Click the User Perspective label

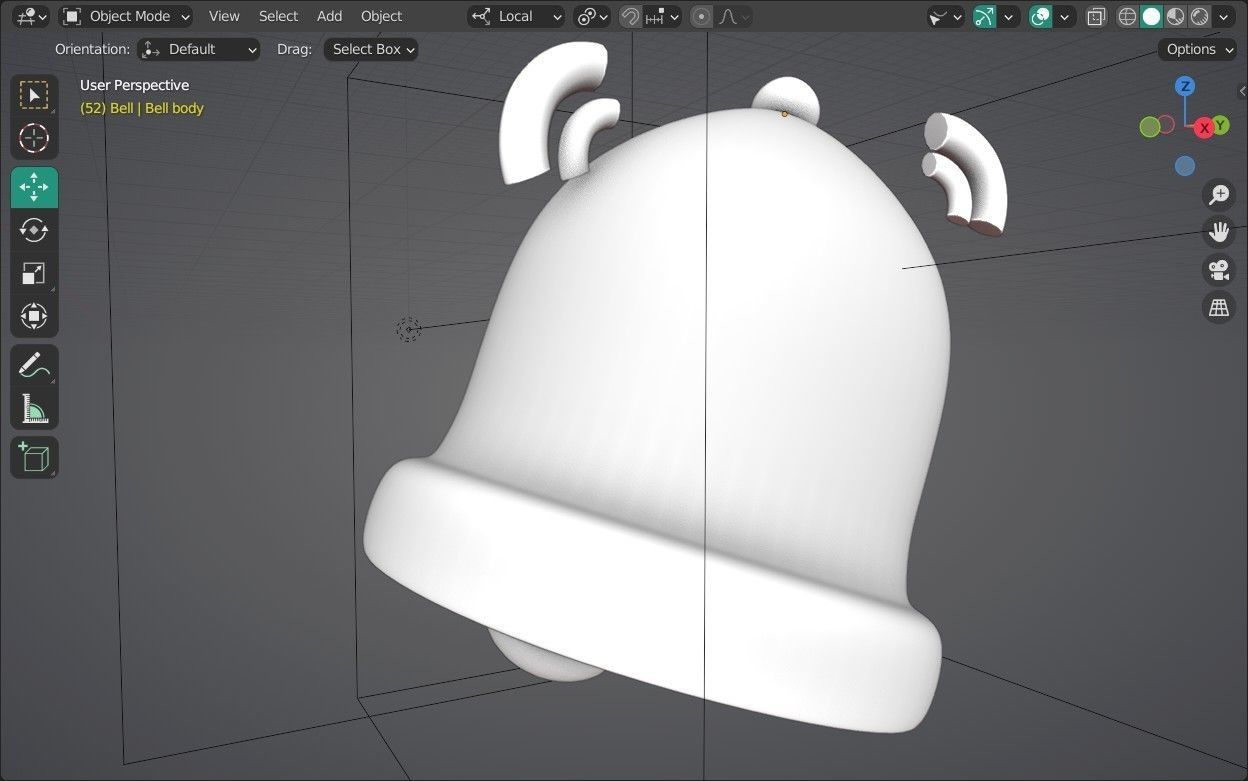[x=134, y=85]
